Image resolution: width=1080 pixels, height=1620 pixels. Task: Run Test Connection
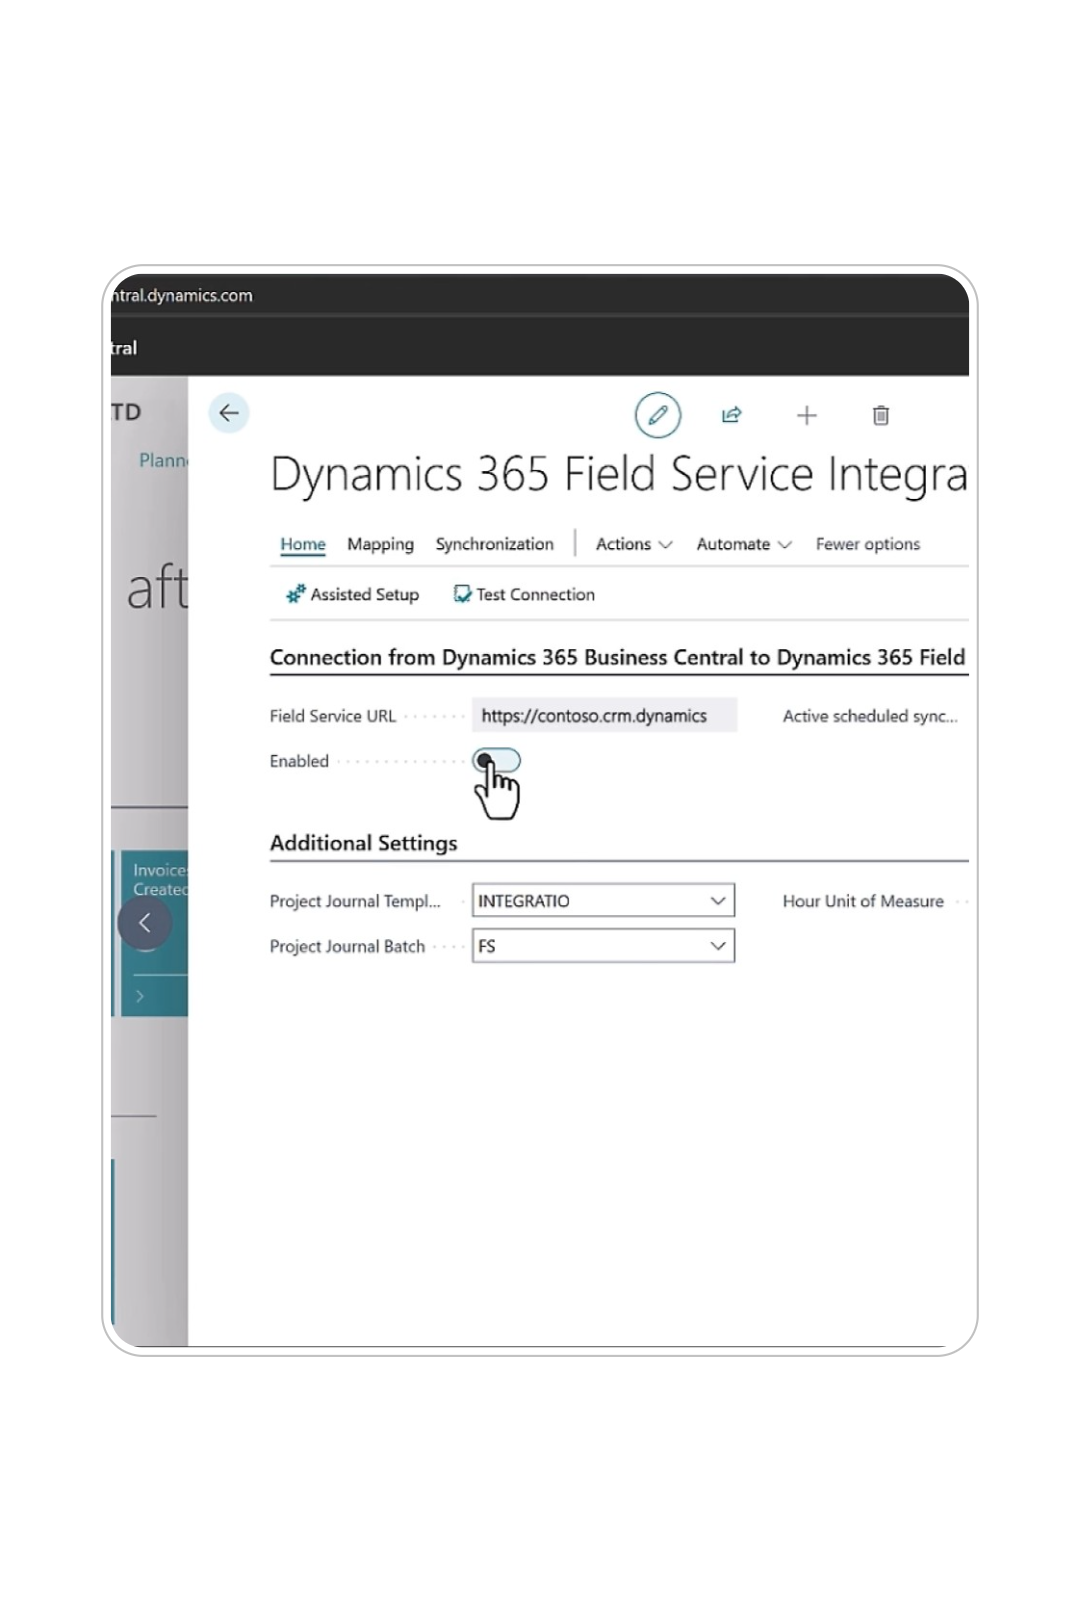524,594
